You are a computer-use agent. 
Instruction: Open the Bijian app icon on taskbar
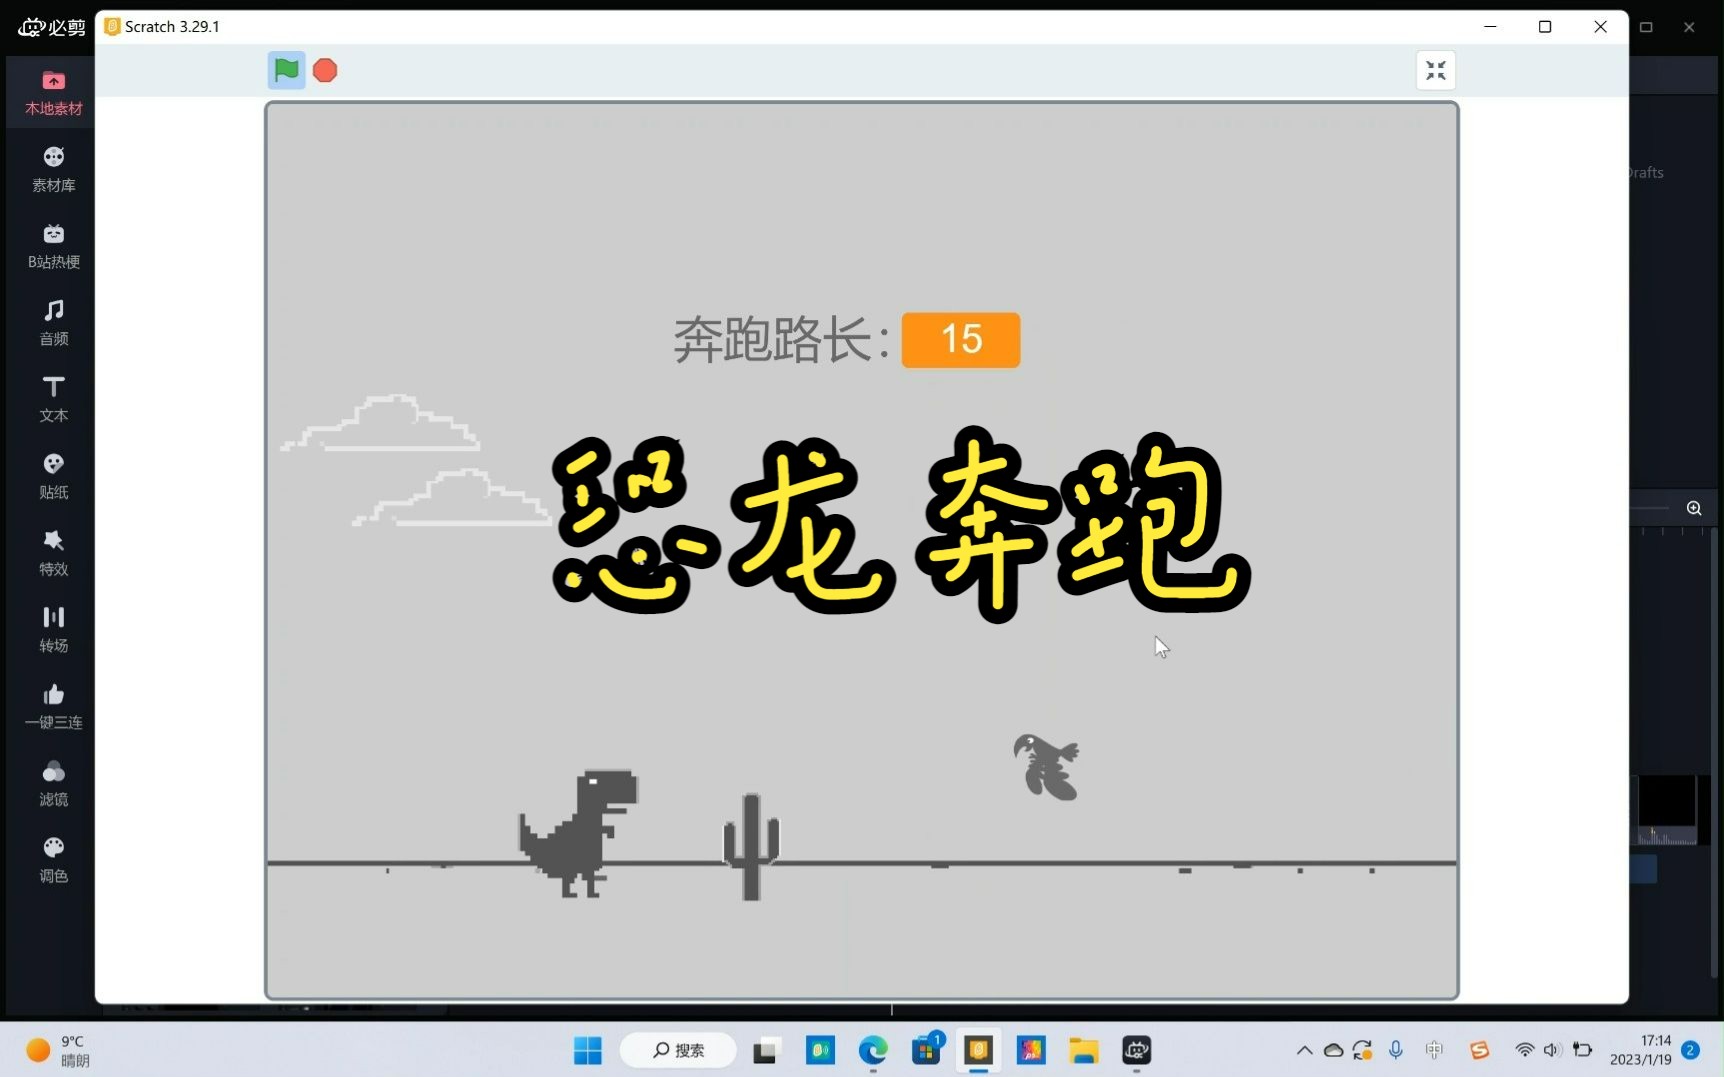[x=1136, y=1050]
